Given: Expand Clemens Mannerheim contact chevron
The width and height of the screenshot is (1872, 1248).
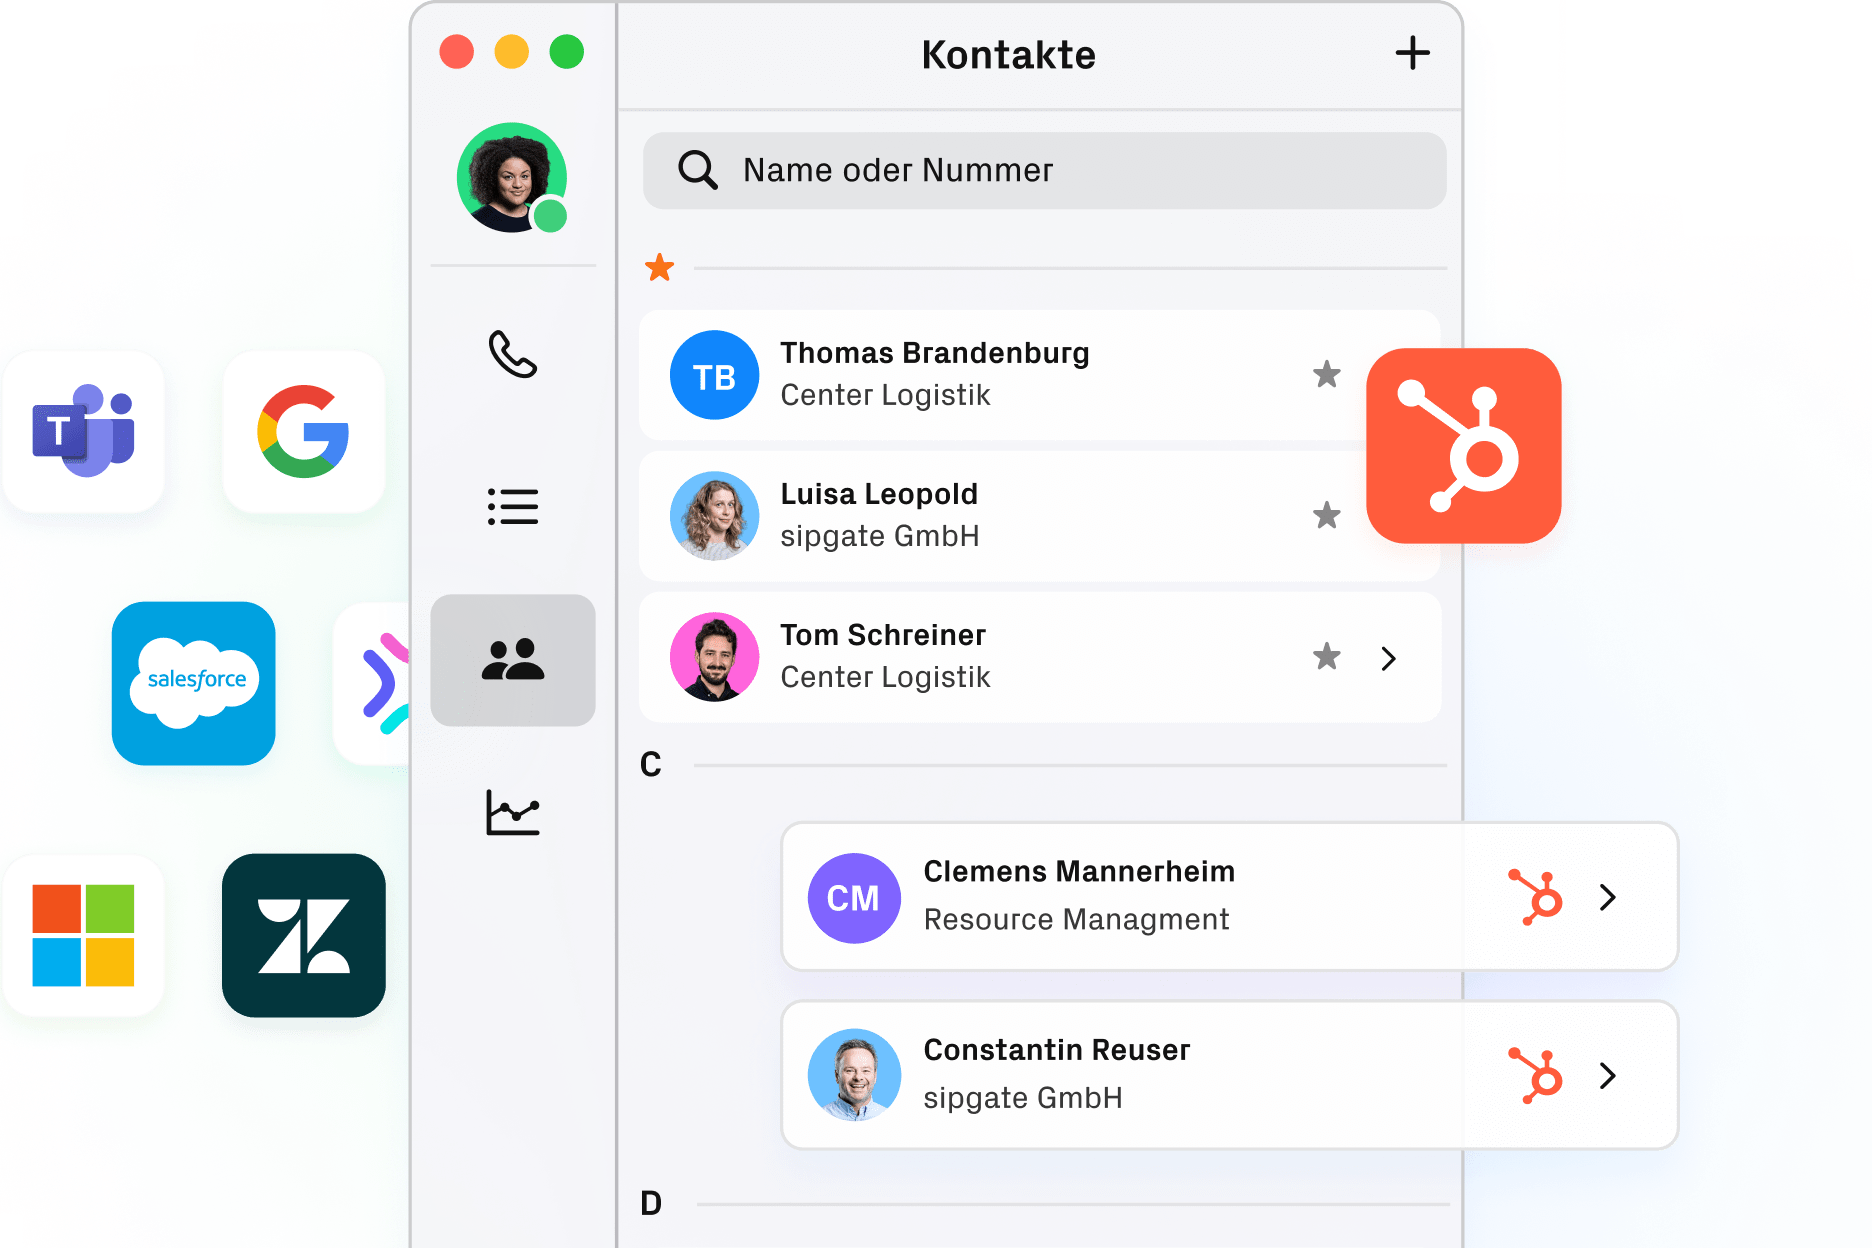Looking at the screenshot, I should click(1607, 897).
